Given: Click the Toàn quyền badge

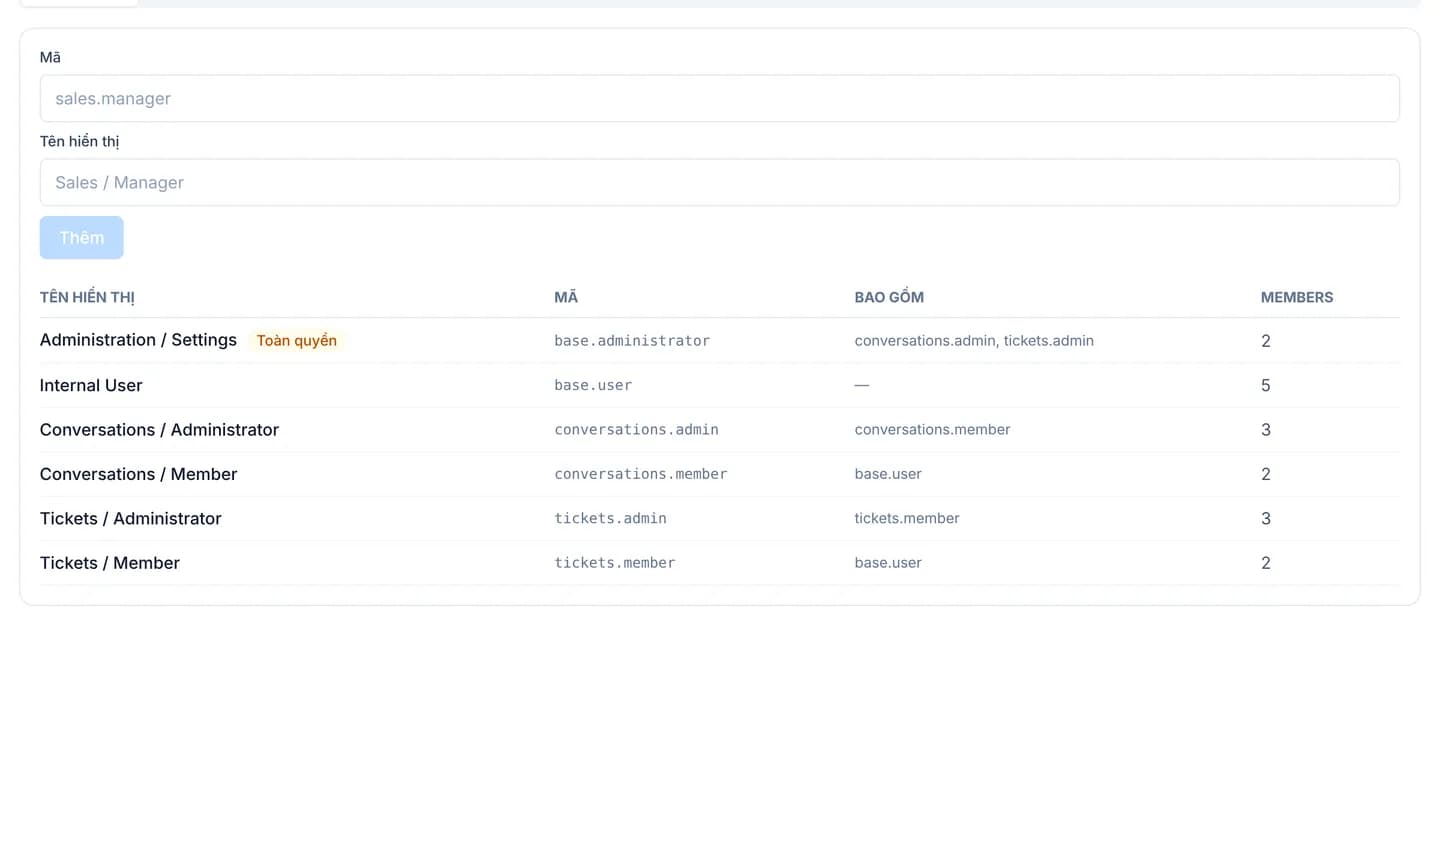Looking at the screenshot, I should point(296,340).
